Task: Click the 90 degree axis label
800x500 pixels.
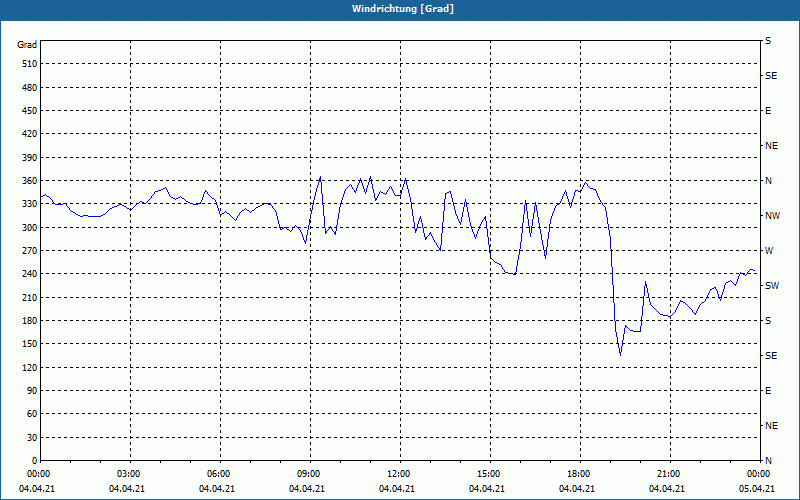Action: [x=32, y=391]
